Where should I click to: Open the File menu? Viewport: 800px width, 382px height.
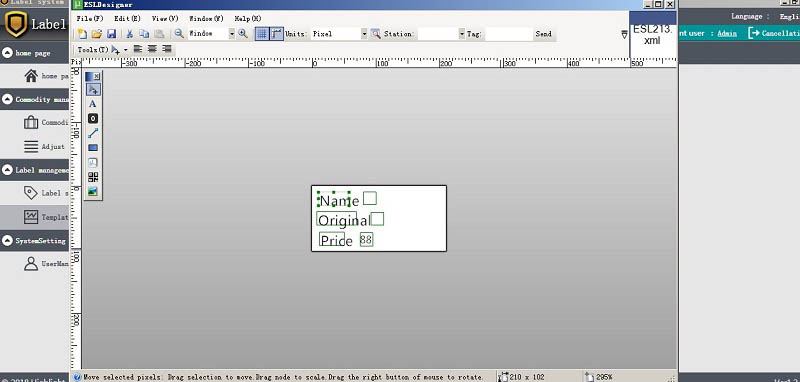[90, 18]
